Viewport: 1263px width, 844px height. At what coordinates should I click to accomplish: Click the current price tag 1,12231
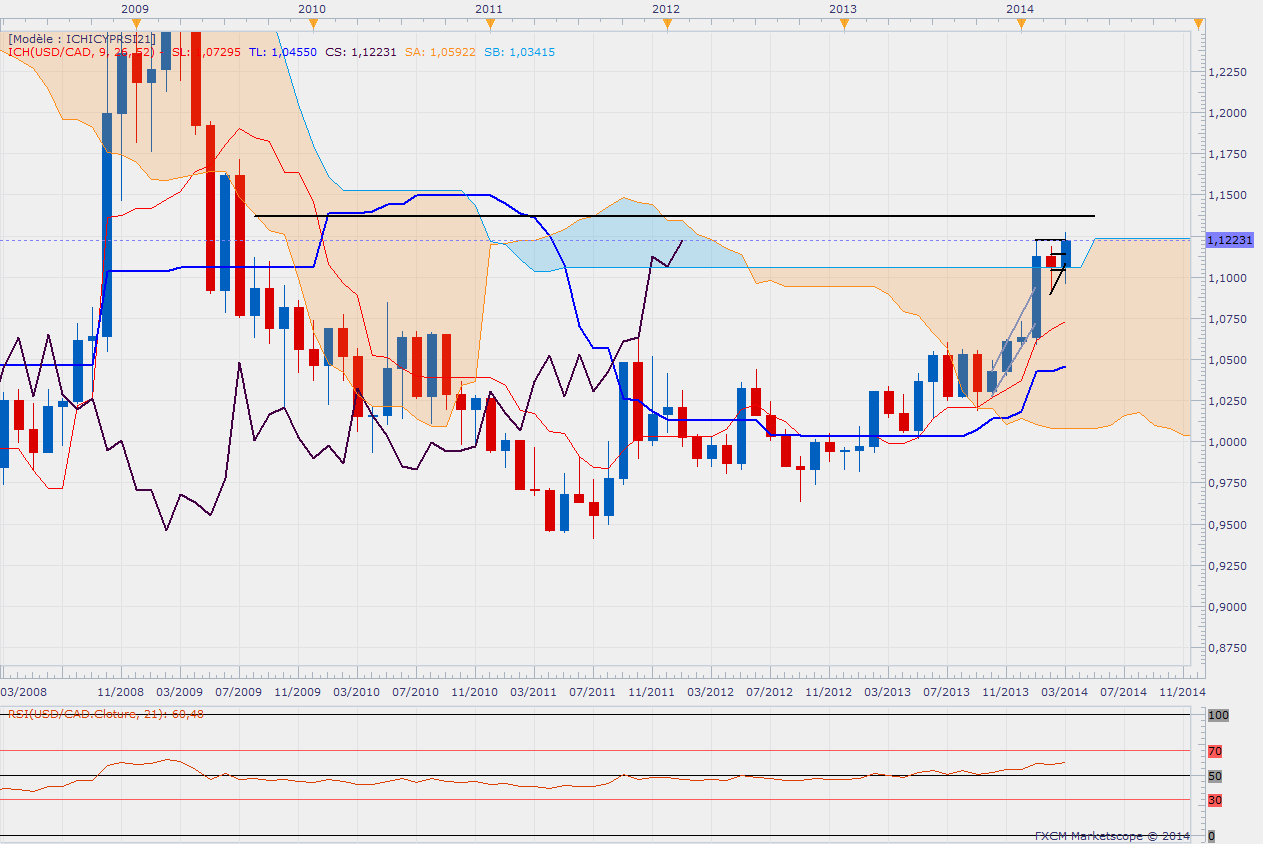click(x=1228, y=240)
